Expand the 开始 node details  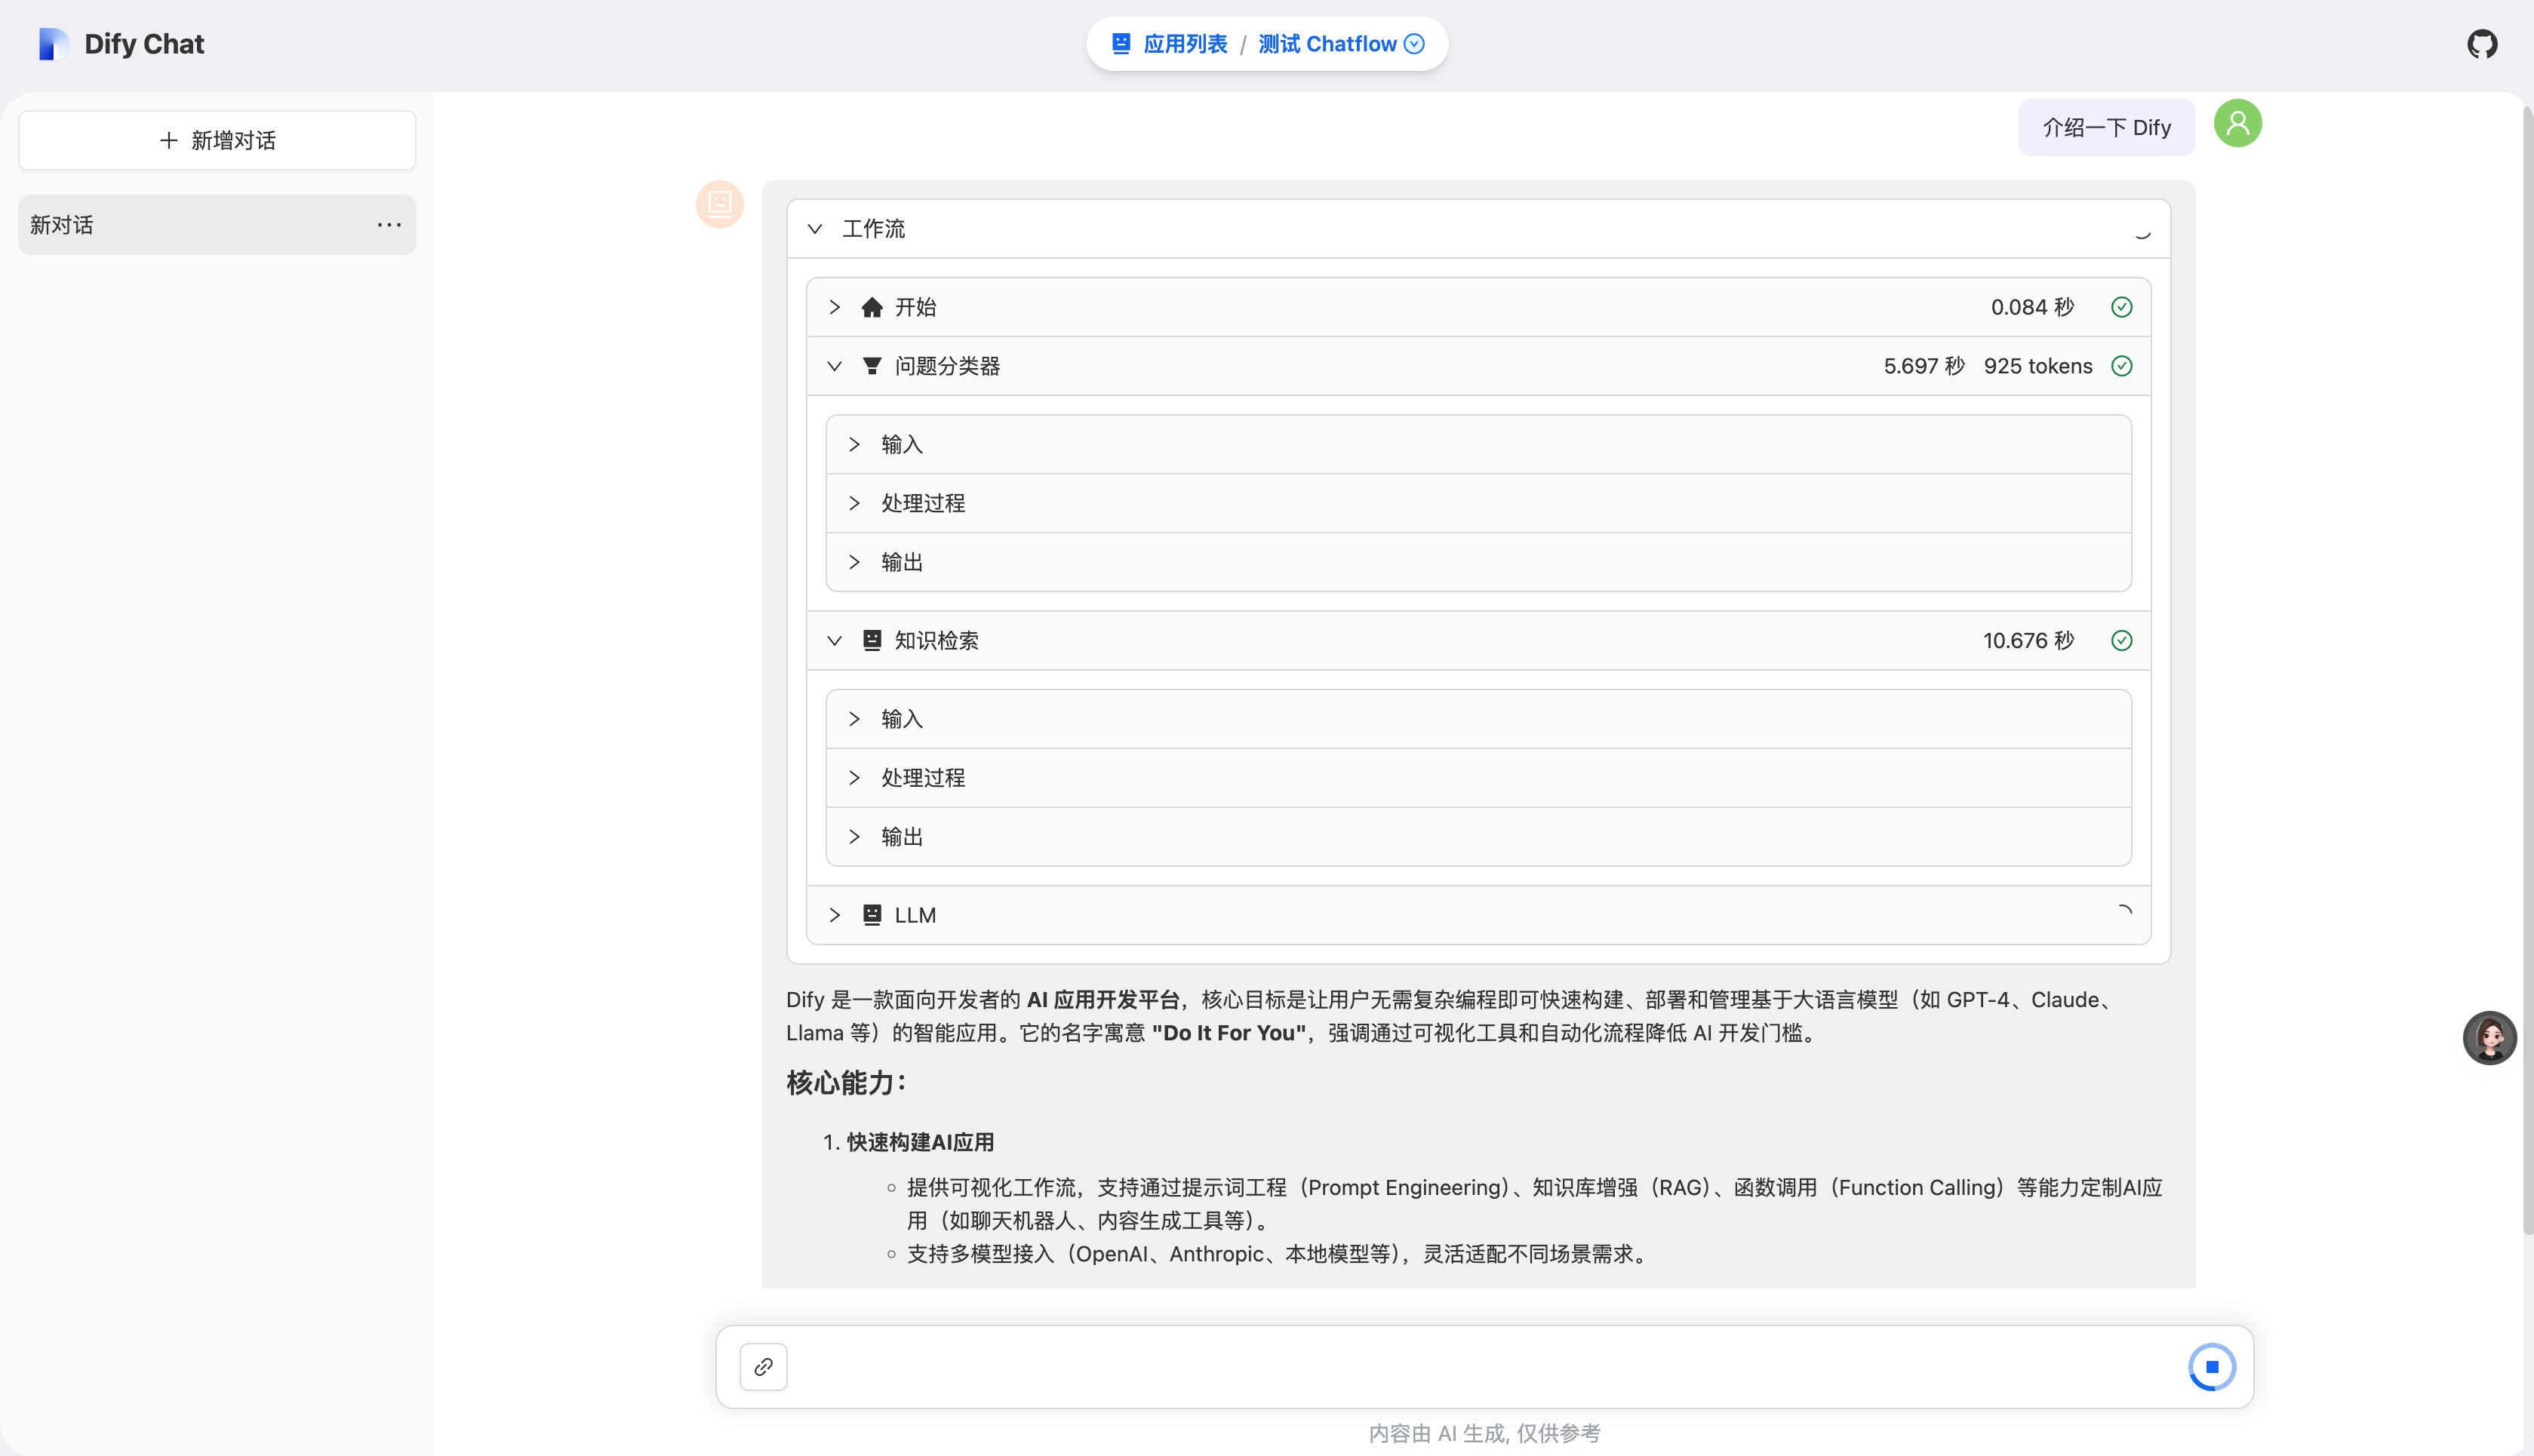click(x=835, y=307)
